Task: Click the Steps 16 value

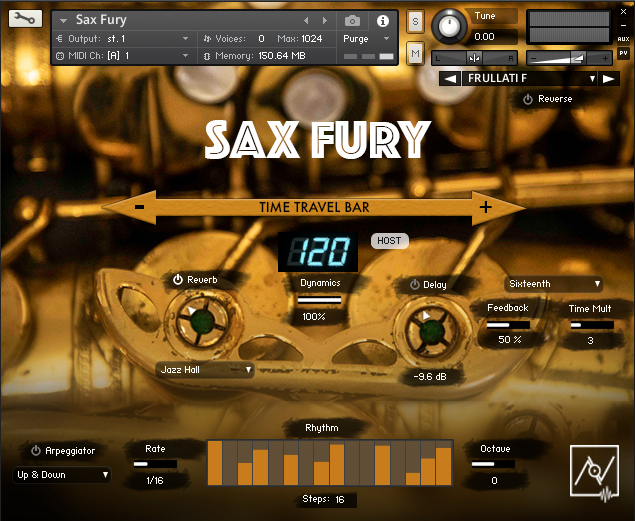Action: [x=339, y=500]
